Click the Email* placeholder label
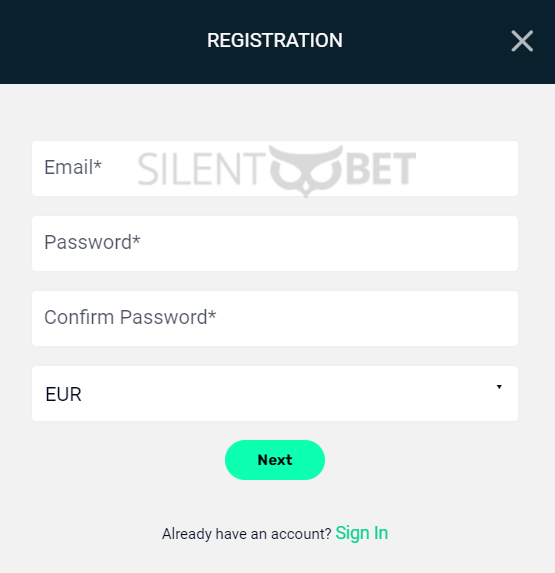The width and height of the screenshot is (555, 573). coord(73,167)
